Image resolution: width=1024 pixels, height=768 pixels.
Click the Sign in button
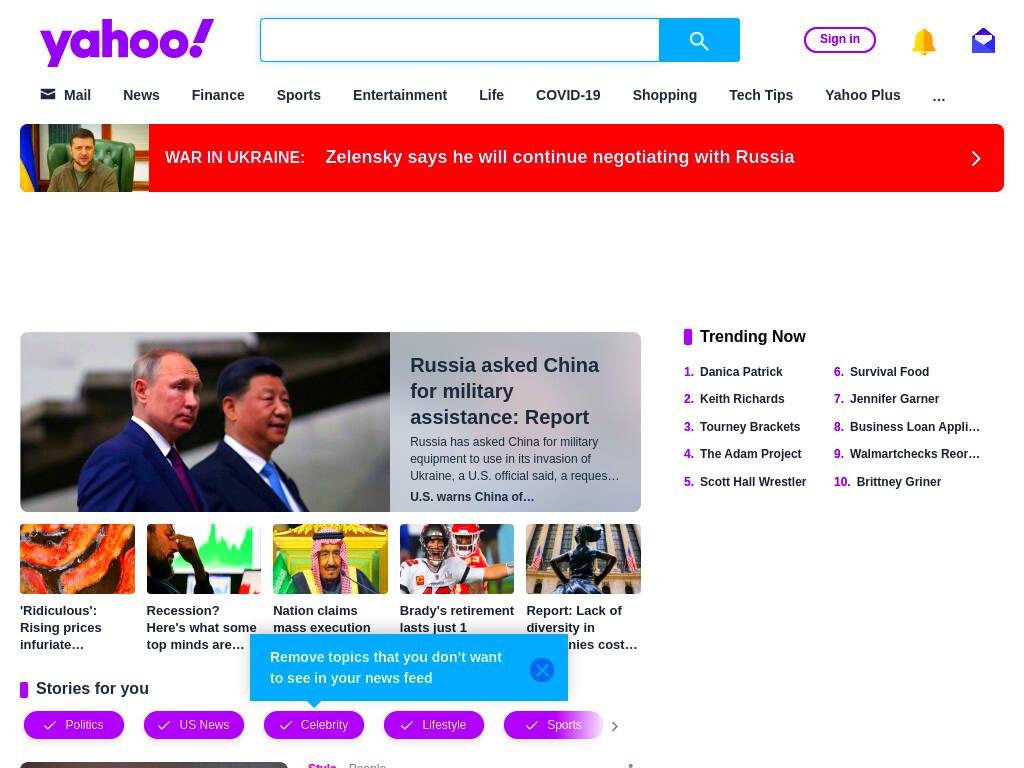click(839, 39)
